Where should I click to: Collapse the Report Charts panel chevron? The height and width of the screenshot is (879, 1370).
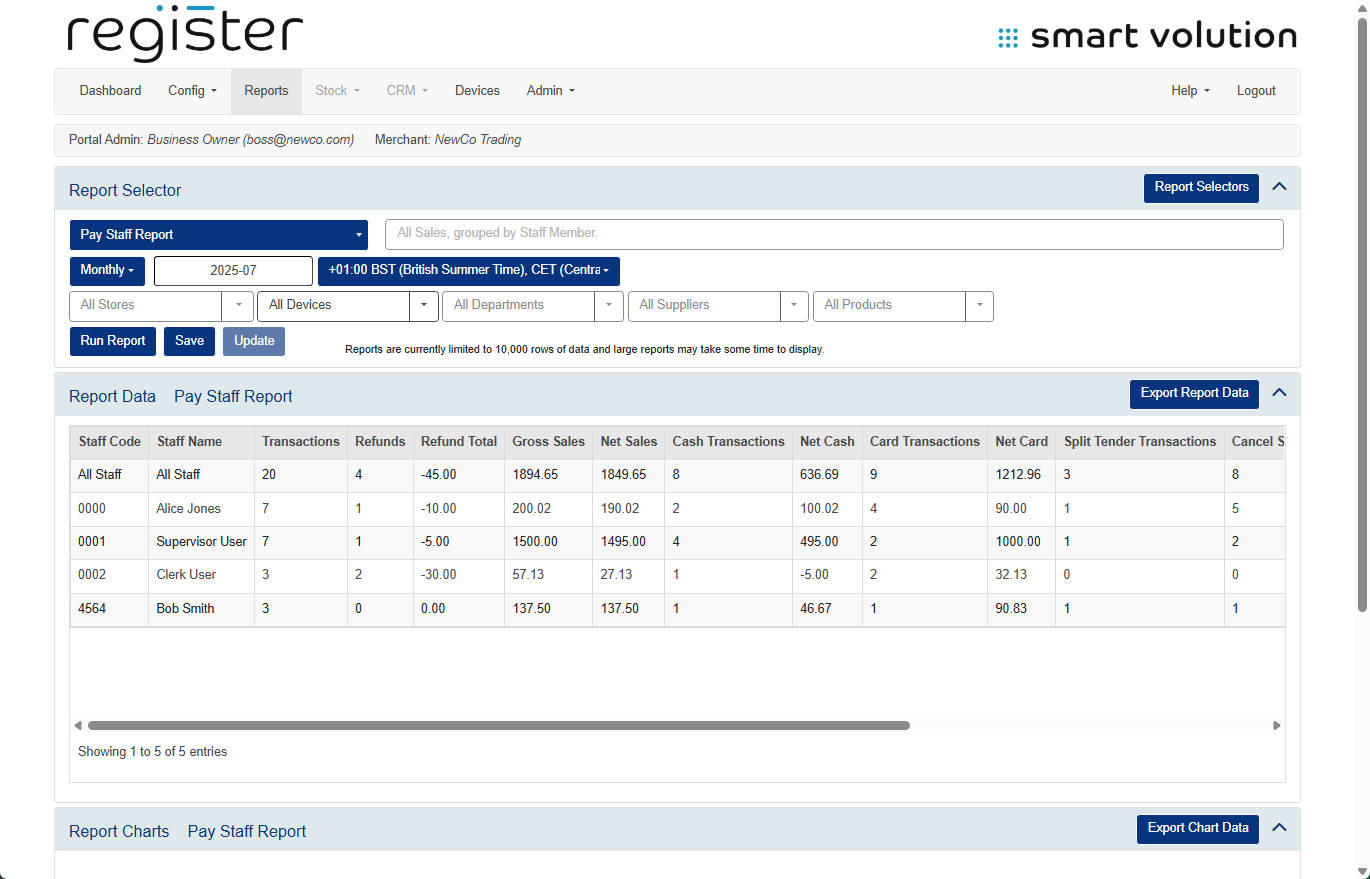point(1279,828)
